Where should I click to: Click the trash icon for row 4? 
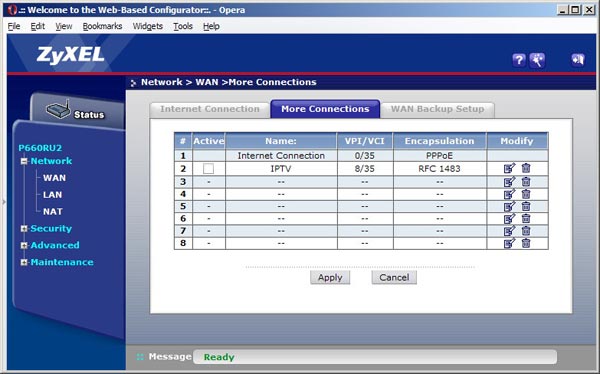[x=526, y=194]
